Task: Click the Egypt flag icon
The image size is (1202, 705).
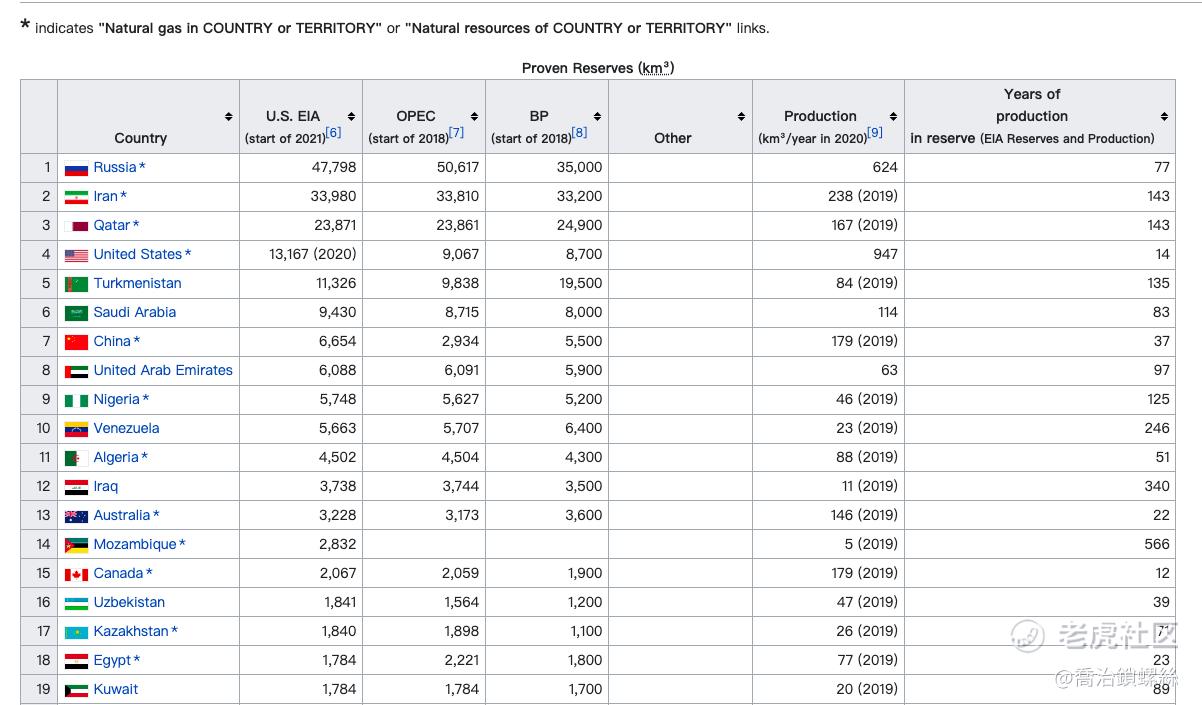Action: coord(76,661)
